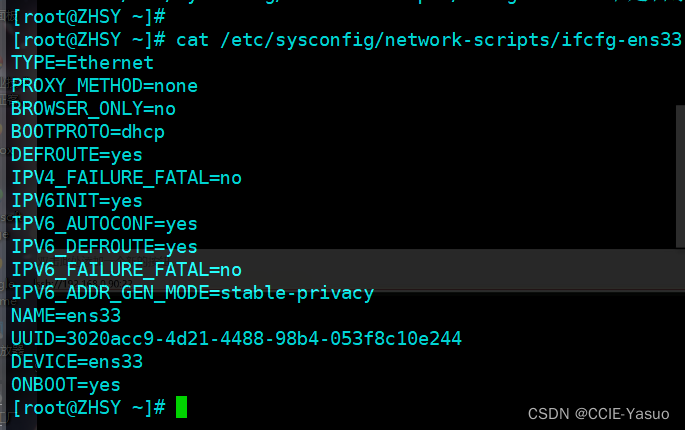Click the cat ifcfg-ens33 command line

click(347, 40)
